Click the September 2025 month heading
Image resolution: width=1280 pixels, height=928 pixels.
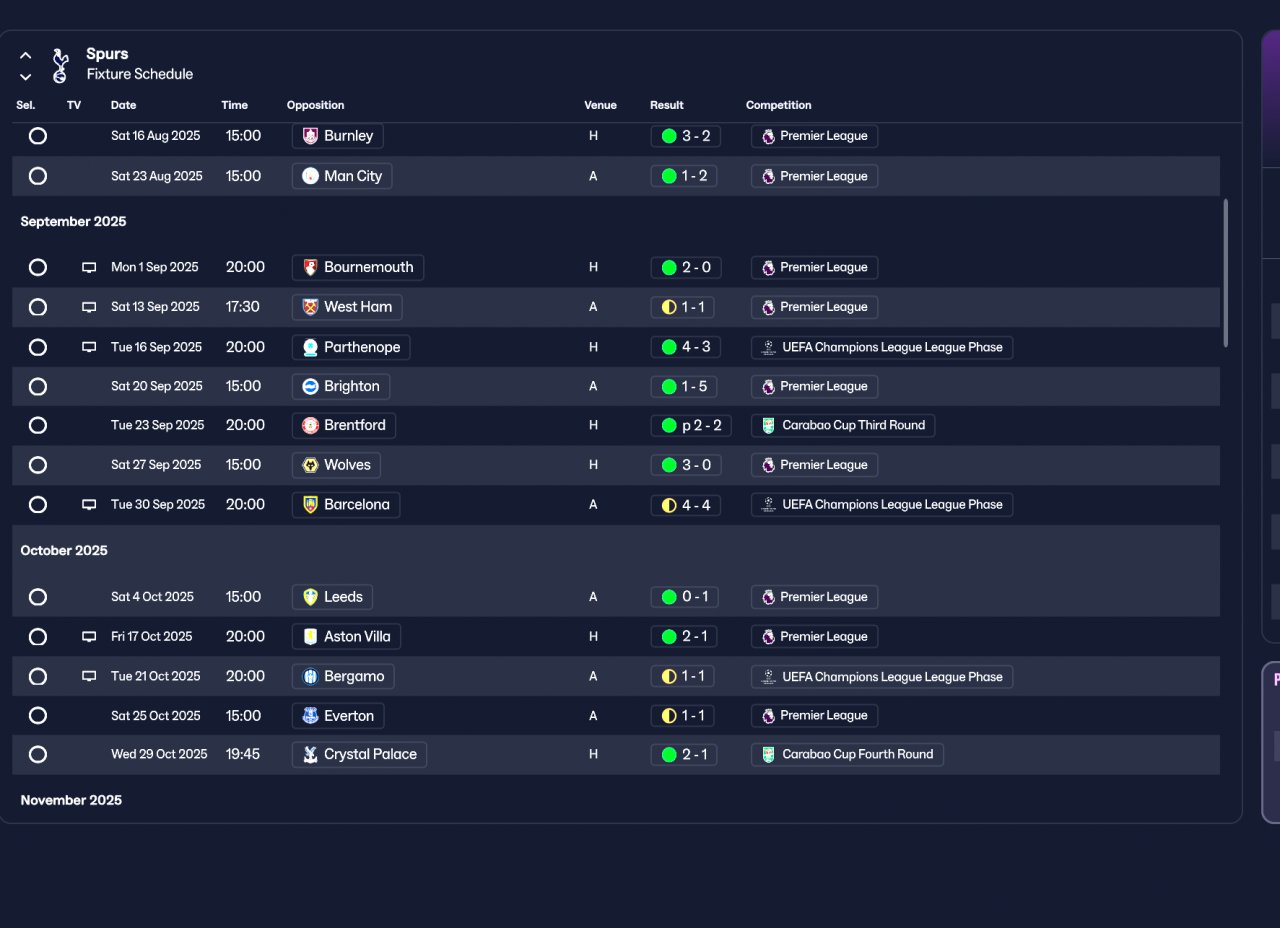point(74,222)
